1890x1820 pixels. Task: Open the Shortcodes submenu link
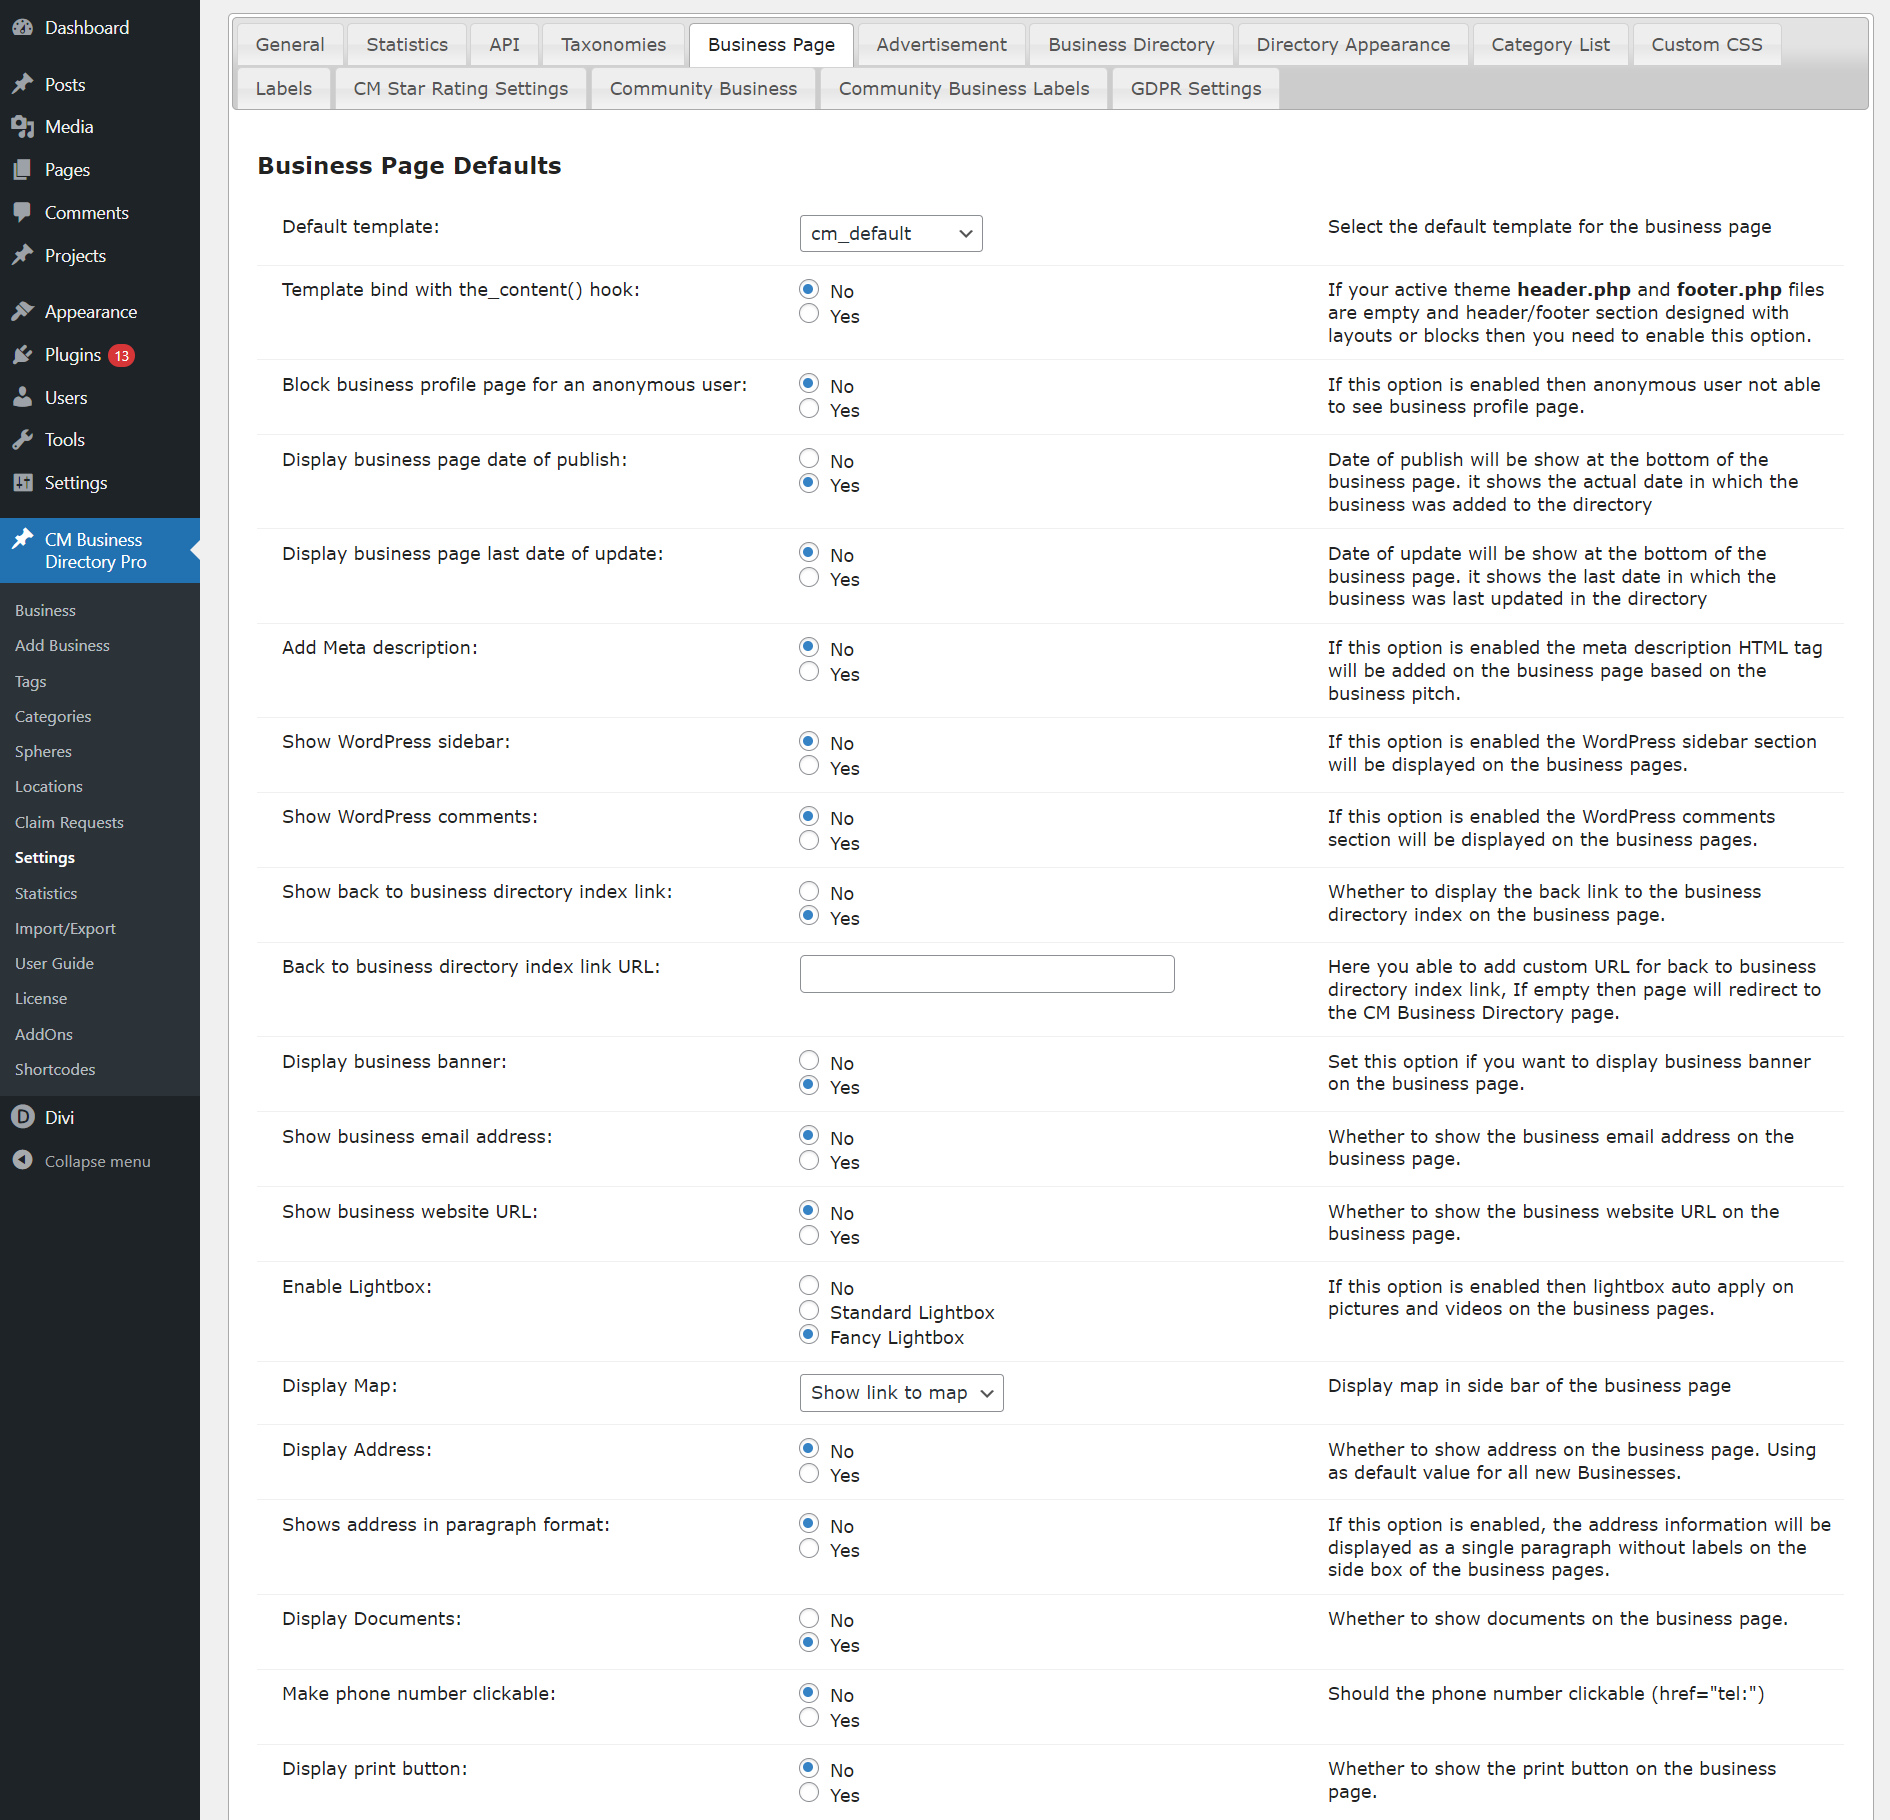coord(55,1069)
